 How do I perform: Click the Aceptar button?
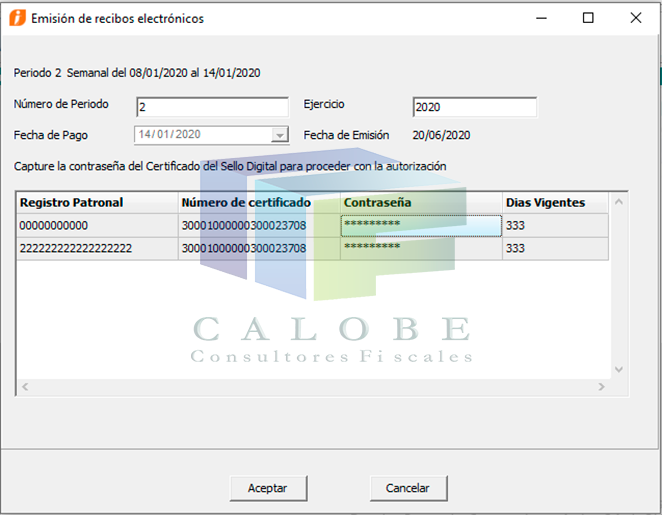tap(269, 488)
